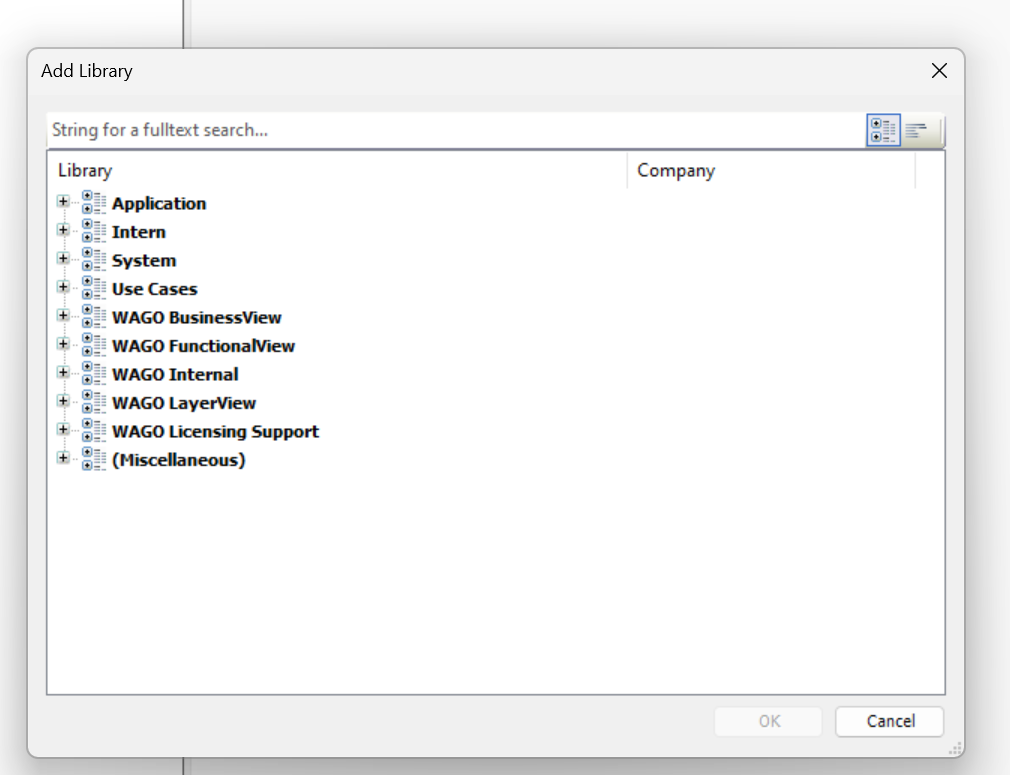Expand the Use Cases category
Viewport: 1010px width, 775px height.
pyautogui.click(x=63, y=287)
